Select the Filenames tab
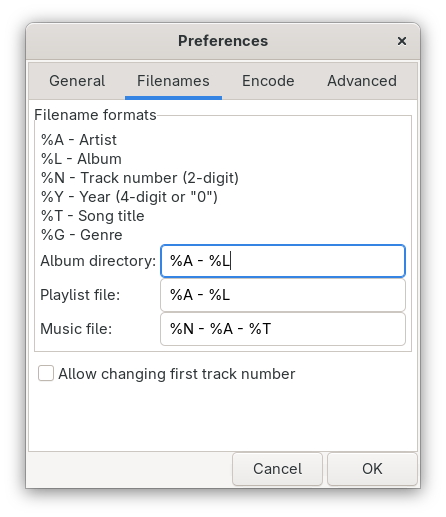This screenshot has height=517, width=446. (173, 81)
